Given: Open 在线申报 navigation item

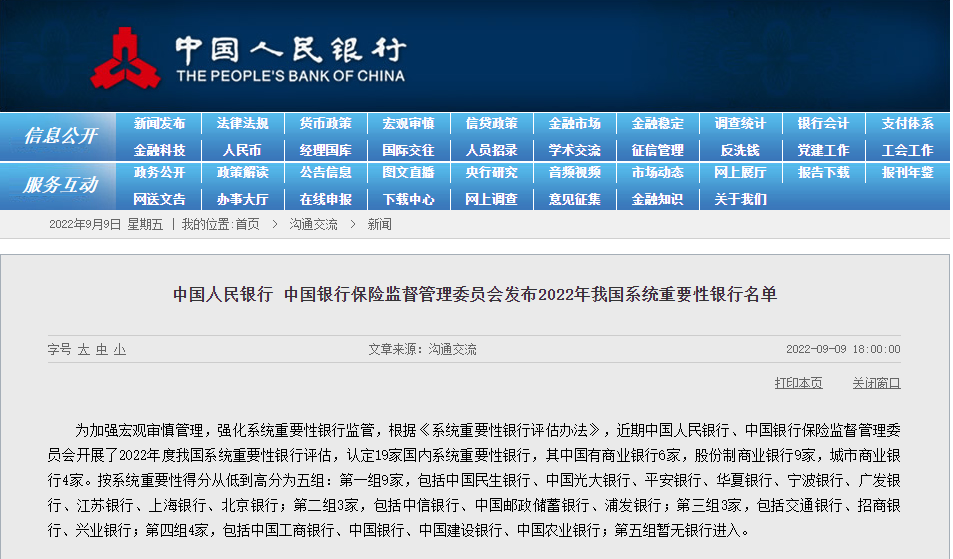Looking at the screenshot, I should [325, 199].
